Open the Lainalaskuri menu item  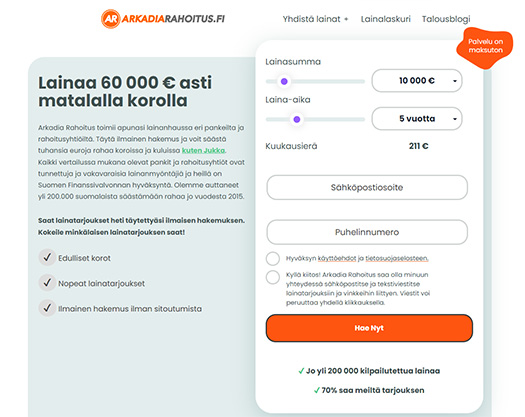coord(385,19)
